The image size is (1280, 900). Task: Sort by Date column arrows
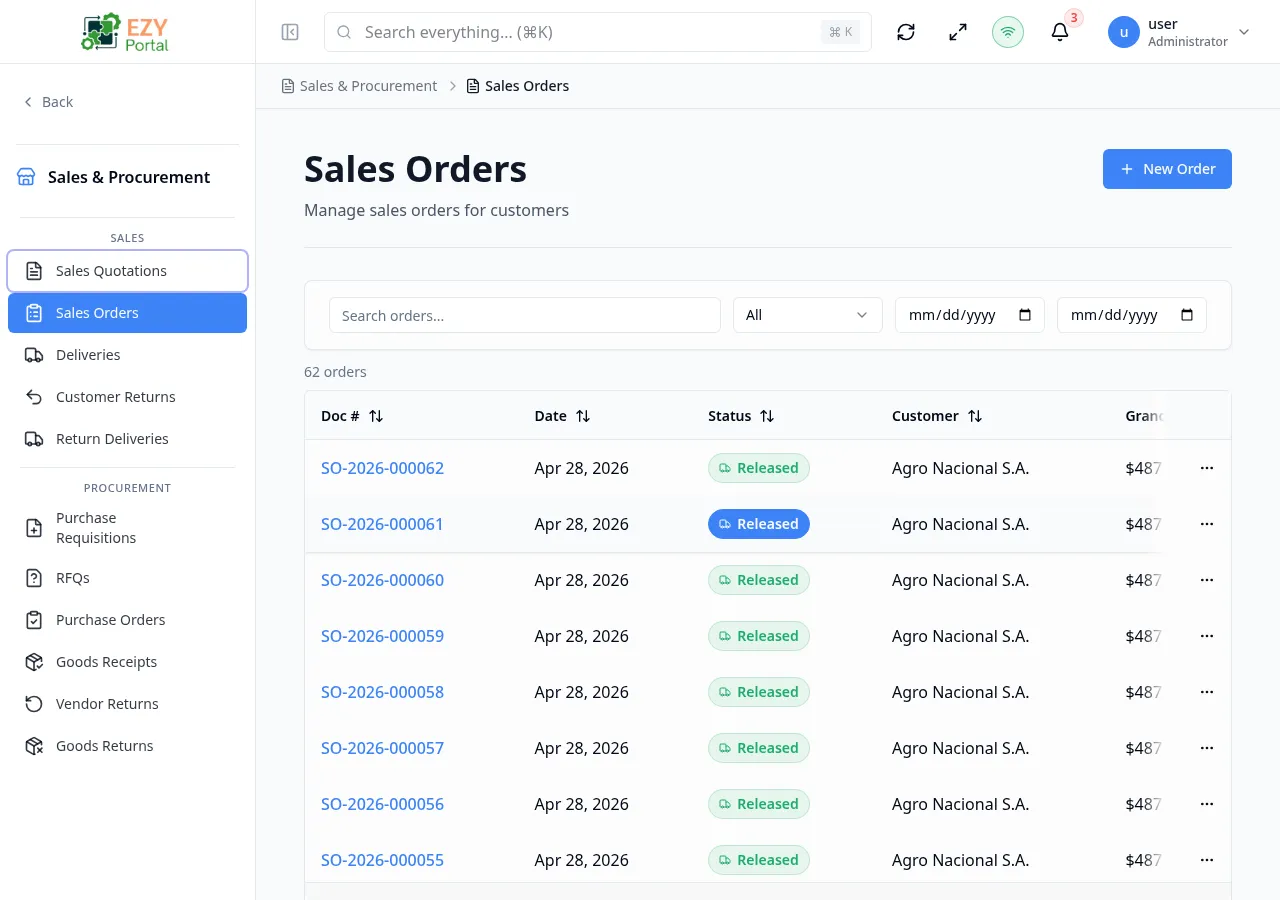[583, 416]
